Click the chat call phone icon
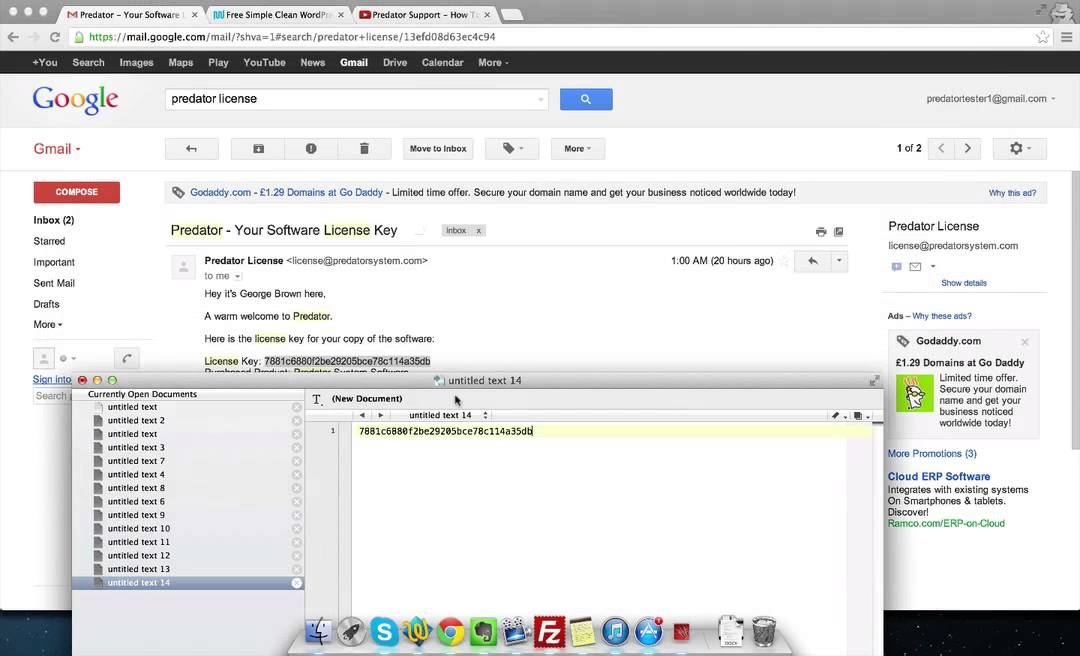 click(x=127, y=358)
